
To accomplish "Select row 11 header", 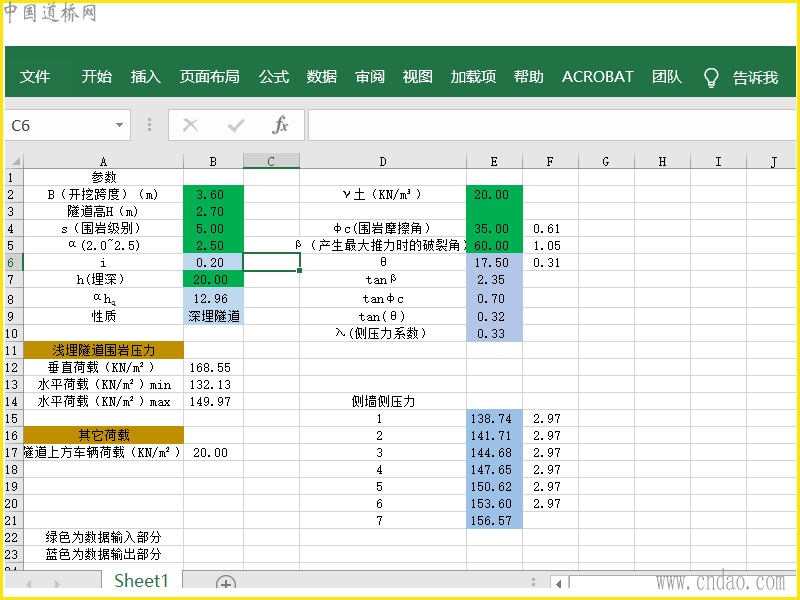I will [x=12, y=351].
